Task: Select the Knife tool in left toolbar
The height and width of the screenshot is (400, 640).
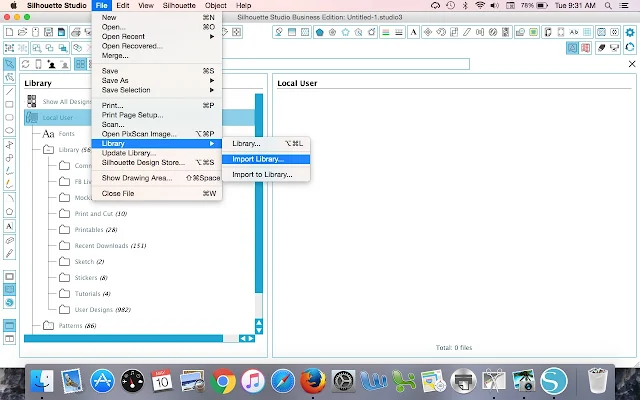Action: click(9, 253)
